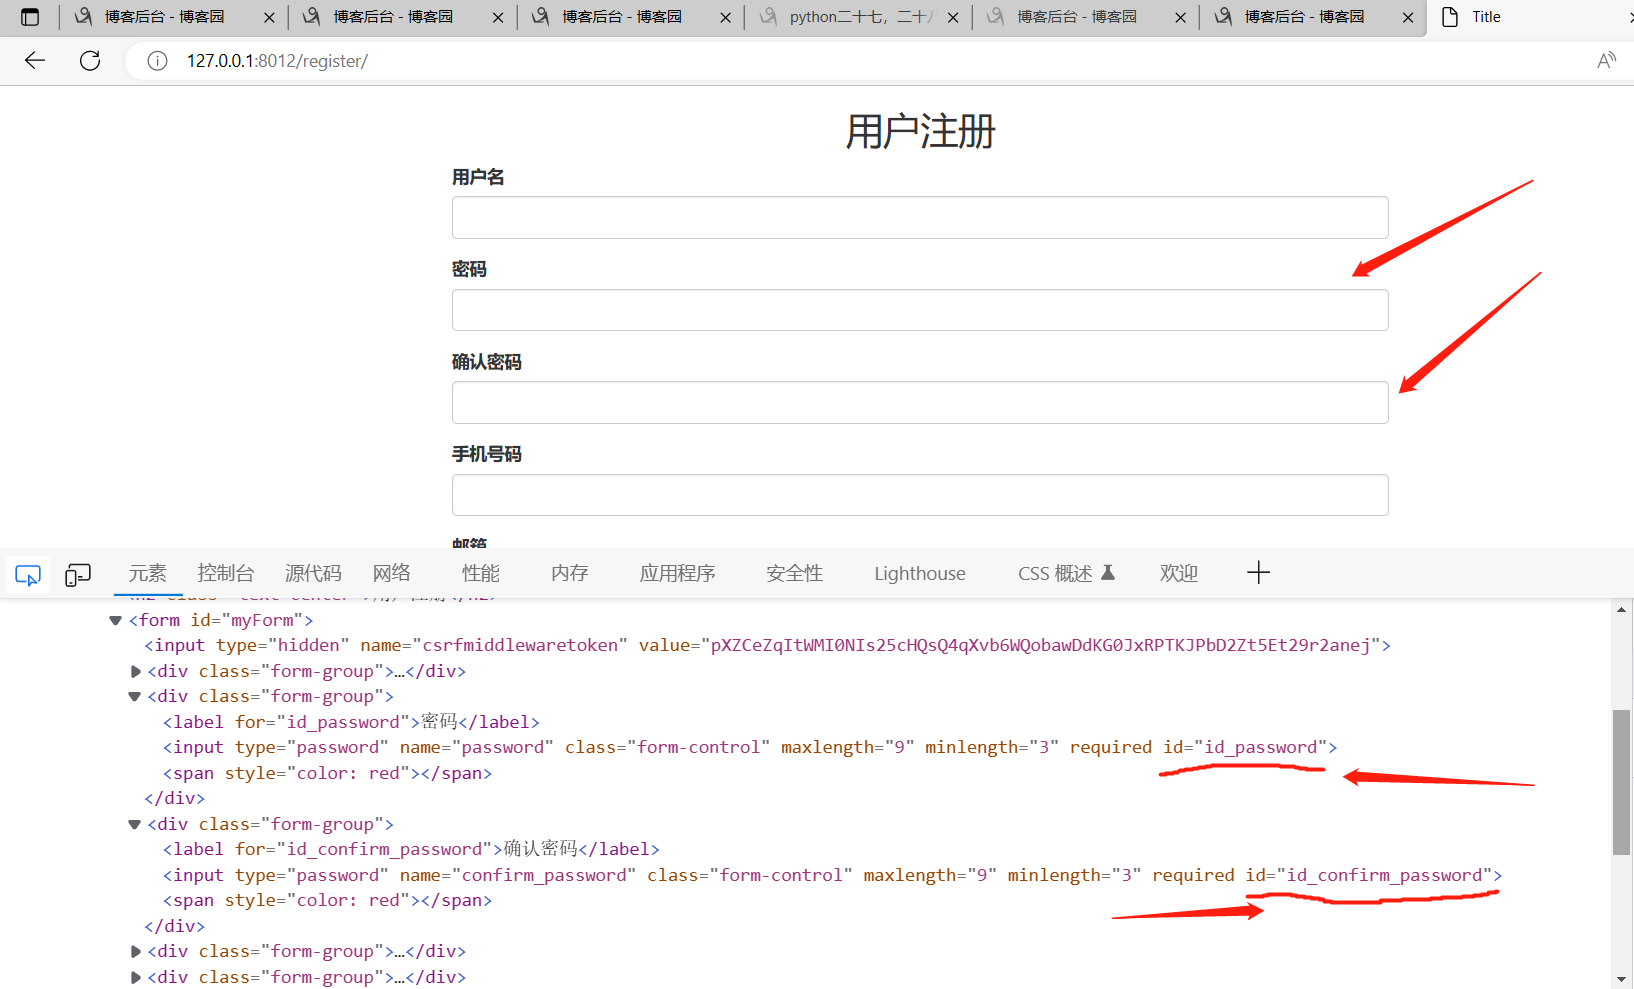Activate the read aloud icon
Image resolution: width=1634 pixels, height=989 pixels.
tap(1606, 61)
